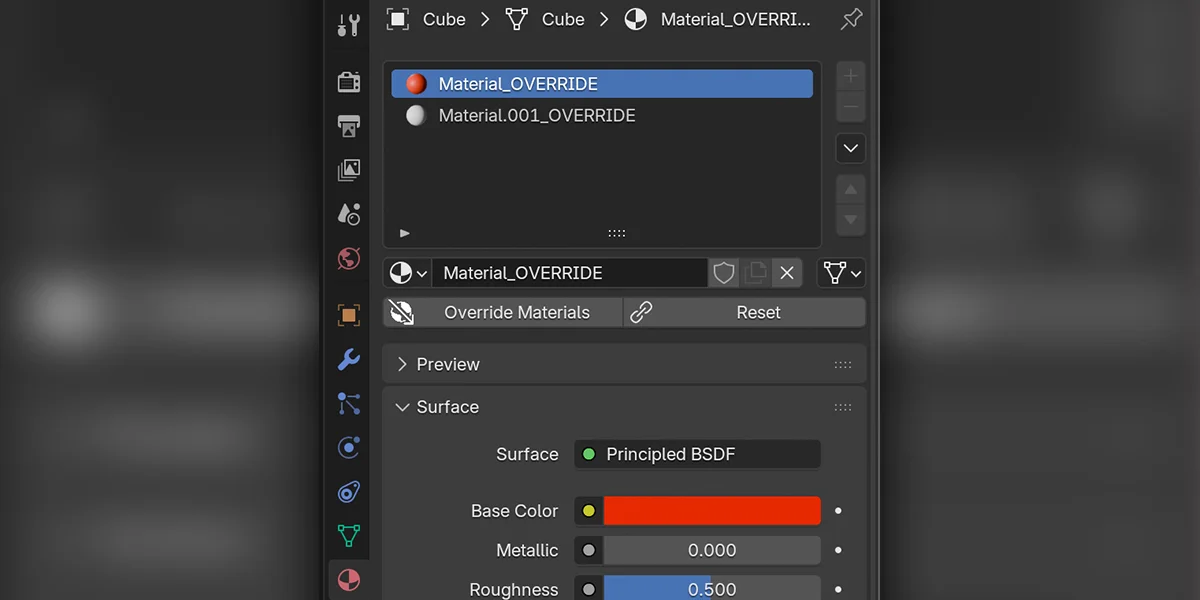
Task: Toggle the pin icon on the breadcrumb bar
Action: [851, 18]
